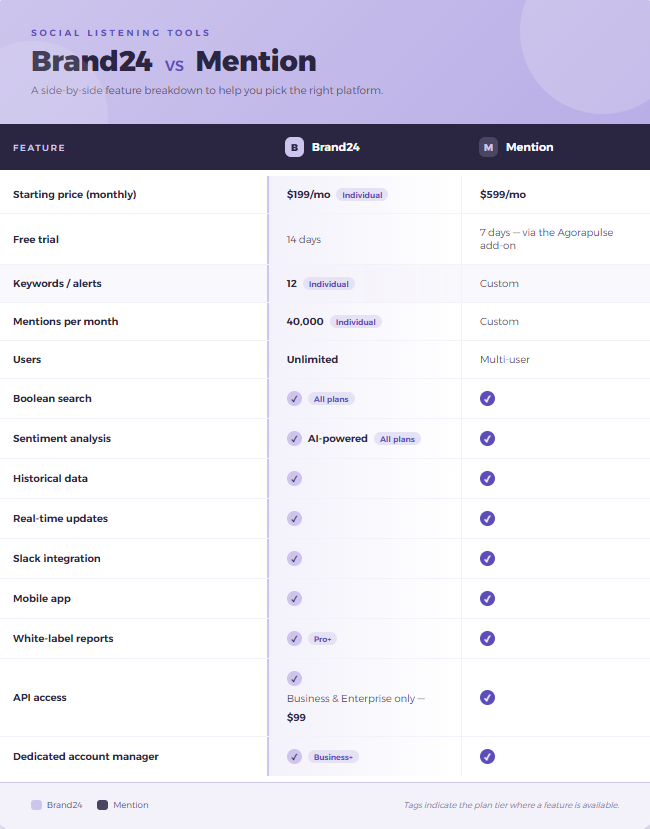The height and width of the screenshot is (829, 650).
Task: Click All plans tag next to AI-powered
Action: [x=397, y=439]
